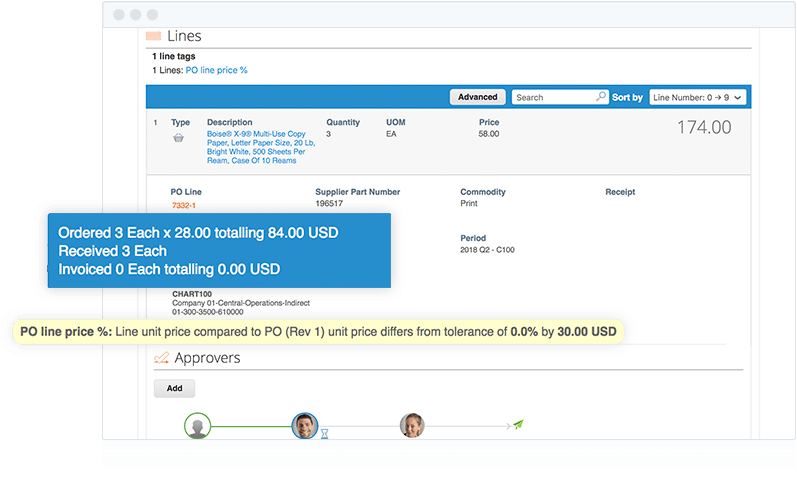797x488 pixels.
Task: Select the blue-ringed current approver avatar
Action: pyautogui.click(x=304, y=426)
